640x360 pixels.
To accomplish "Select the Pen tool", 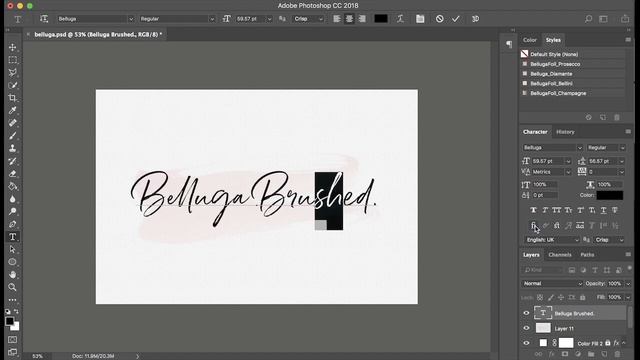I will pyautogui.click(x=13, y=224).
